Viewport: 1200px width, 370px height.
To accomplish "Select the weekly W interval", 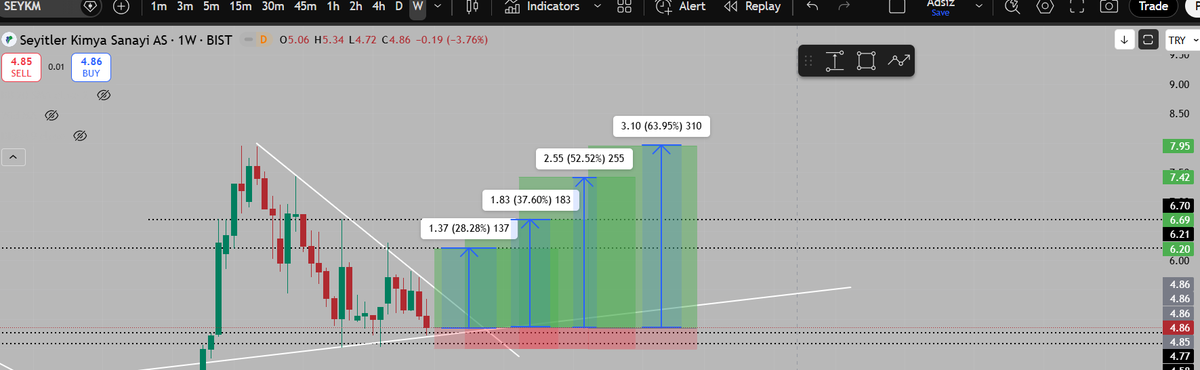I will pos(418,6).
